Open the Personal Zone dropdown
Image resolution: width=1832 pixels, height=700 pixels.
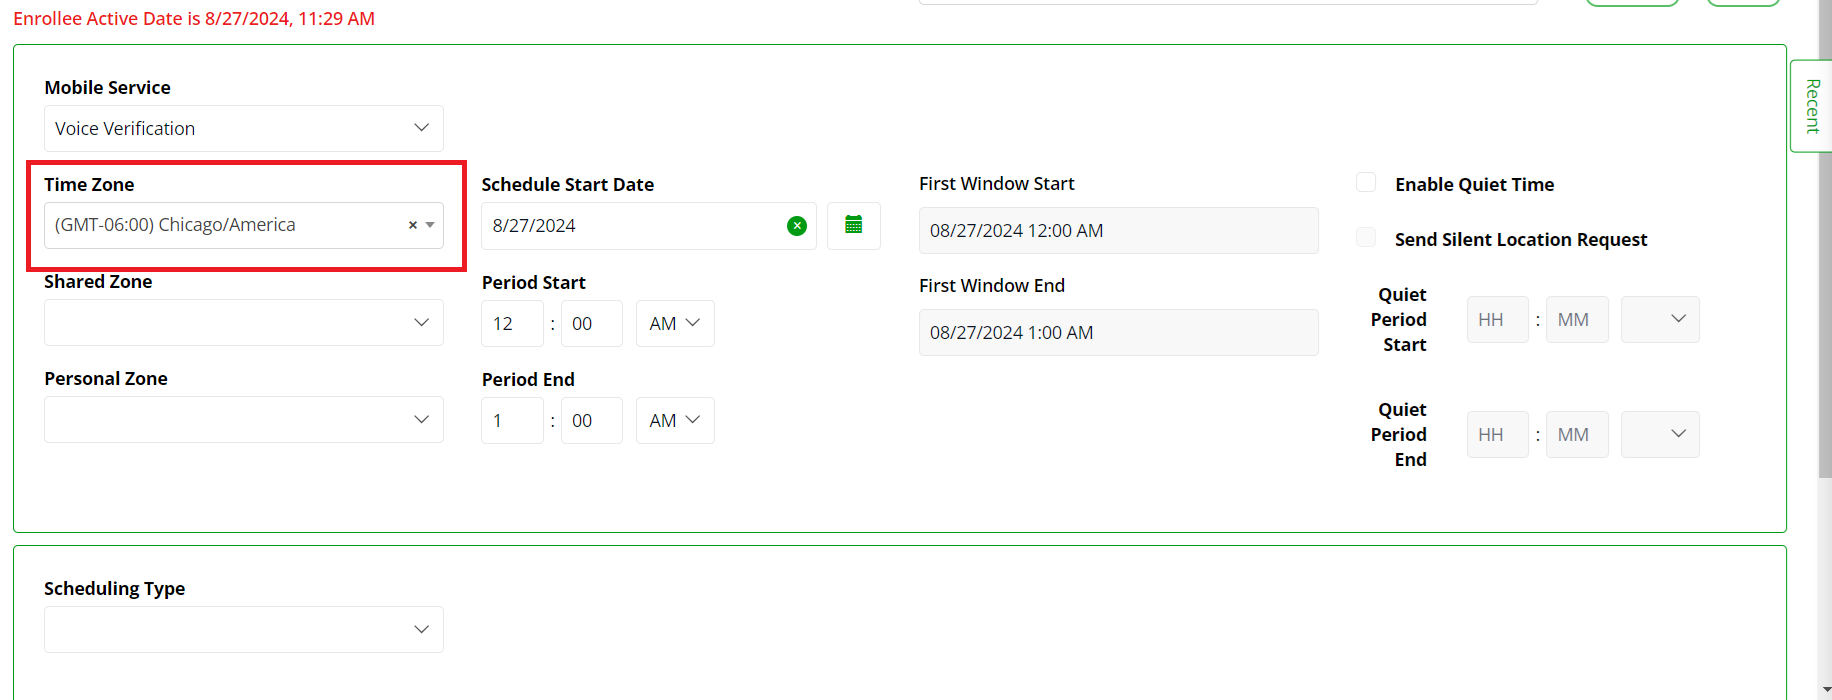pyautogui.click(x=244, y=419)
